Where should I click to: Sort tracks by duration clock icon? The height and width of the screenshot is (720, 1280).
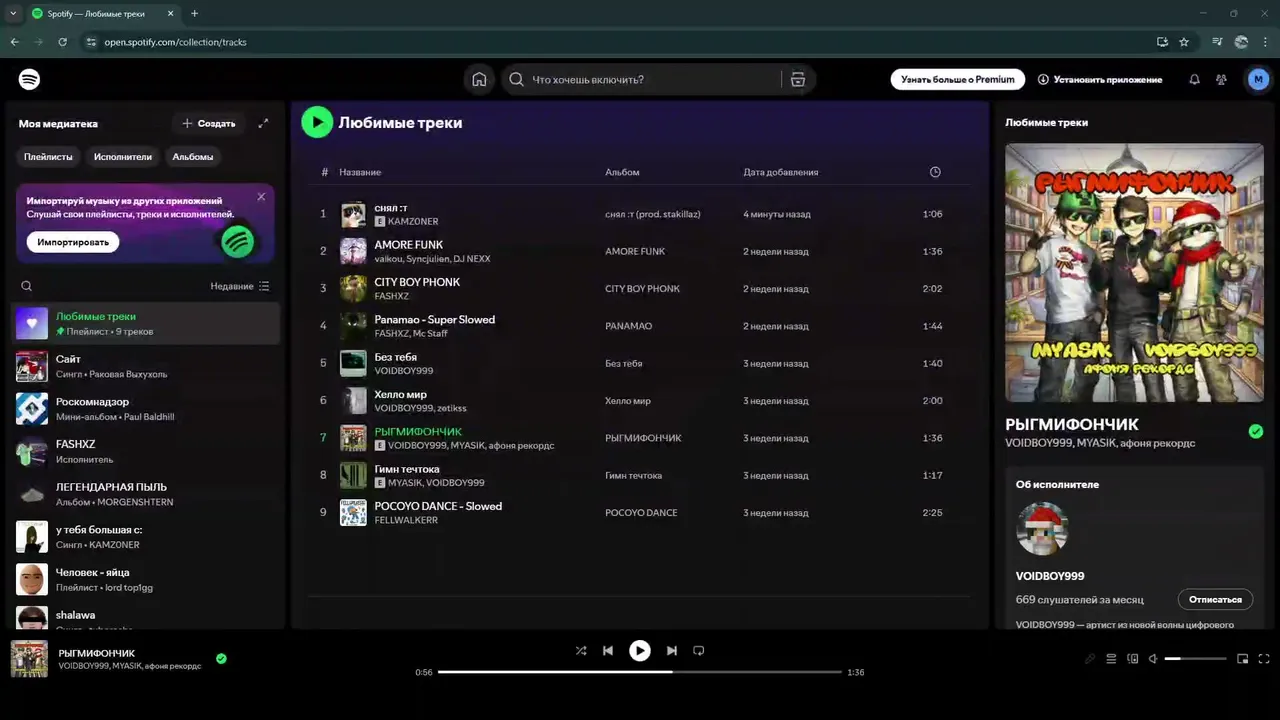(935, 172)
